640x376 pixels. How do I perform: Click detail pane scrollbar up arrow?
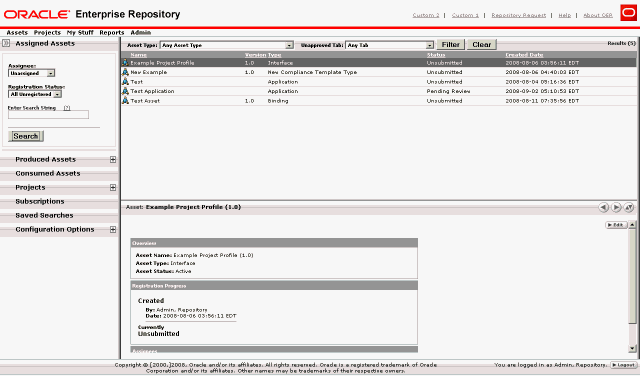point(632,225)
